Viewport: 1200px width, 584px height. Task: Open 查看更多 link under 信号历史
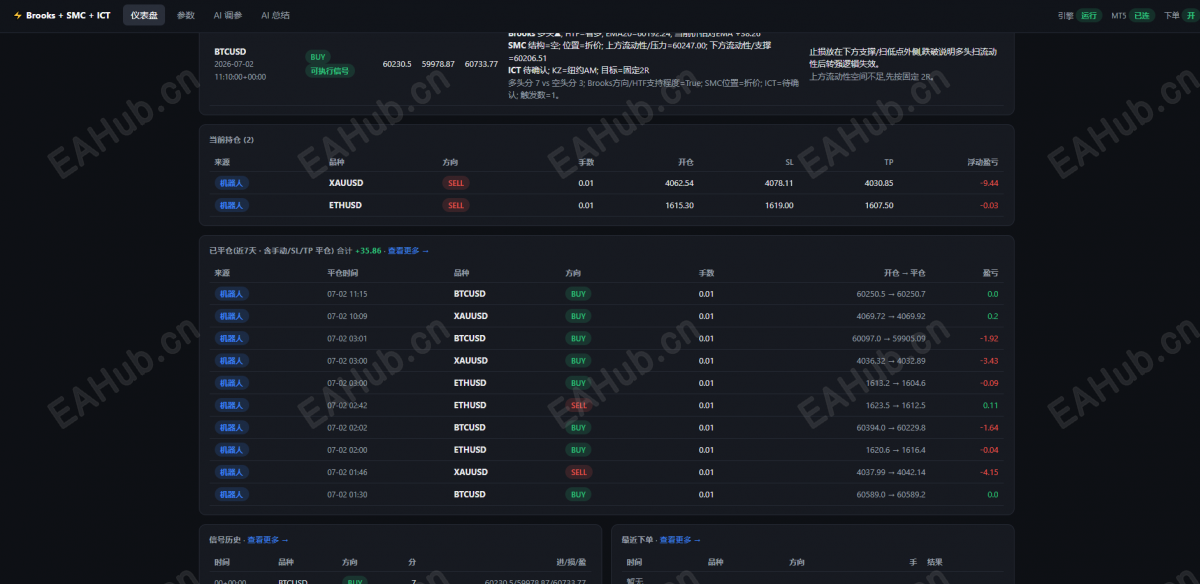click(268, 540)
